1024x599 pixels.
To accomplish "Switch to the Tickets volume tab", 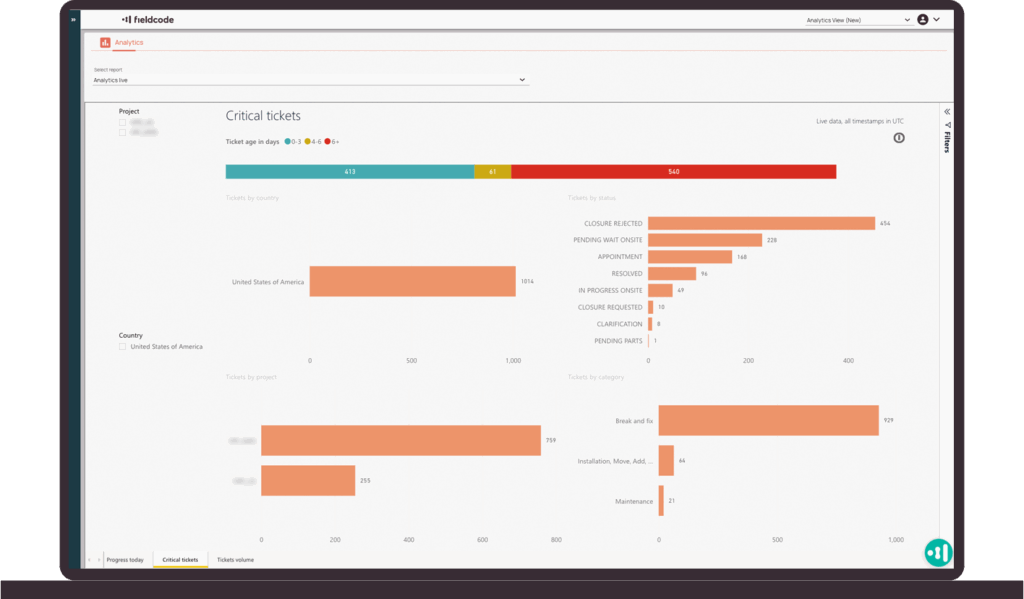I will (235, 560).
